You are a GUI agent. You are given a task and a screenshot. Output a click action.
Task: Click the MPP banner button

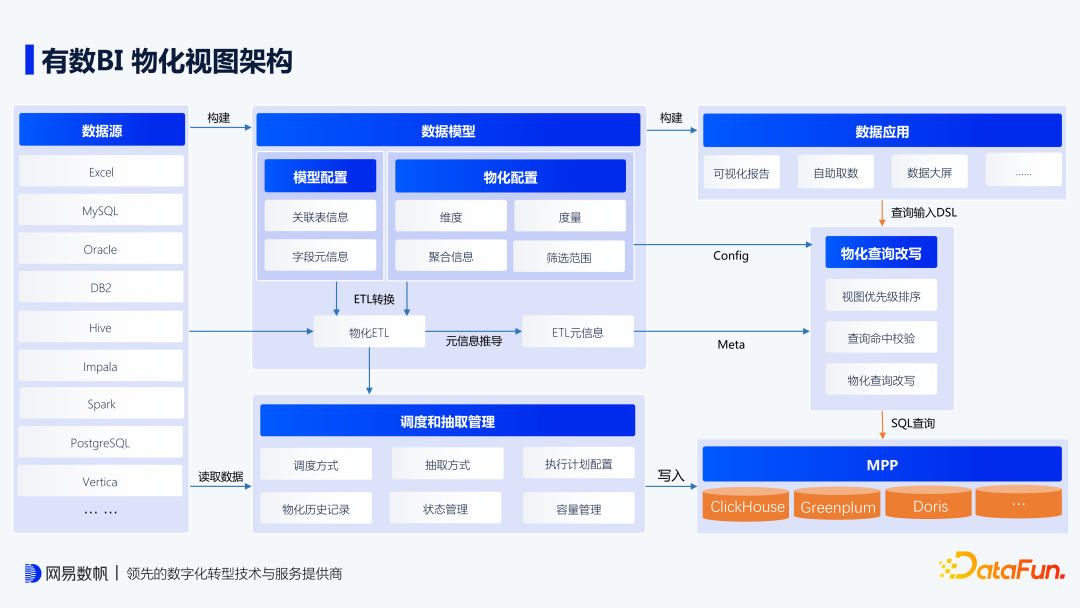click(x=881, y=463)
